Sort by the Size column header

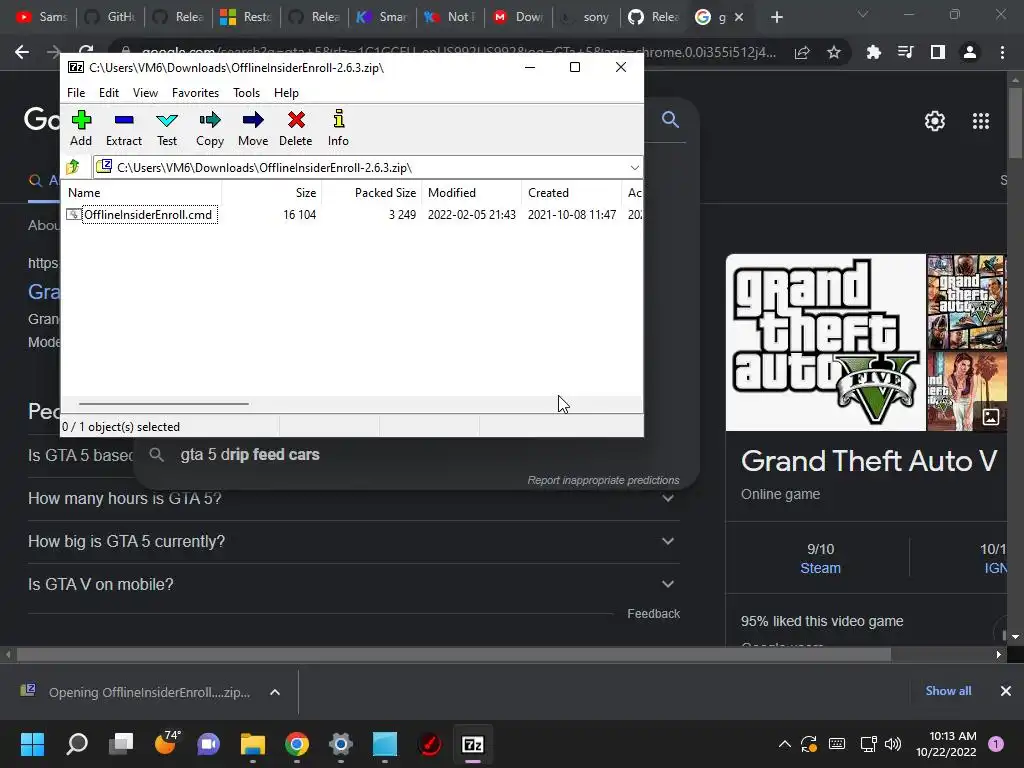(272, 193)
